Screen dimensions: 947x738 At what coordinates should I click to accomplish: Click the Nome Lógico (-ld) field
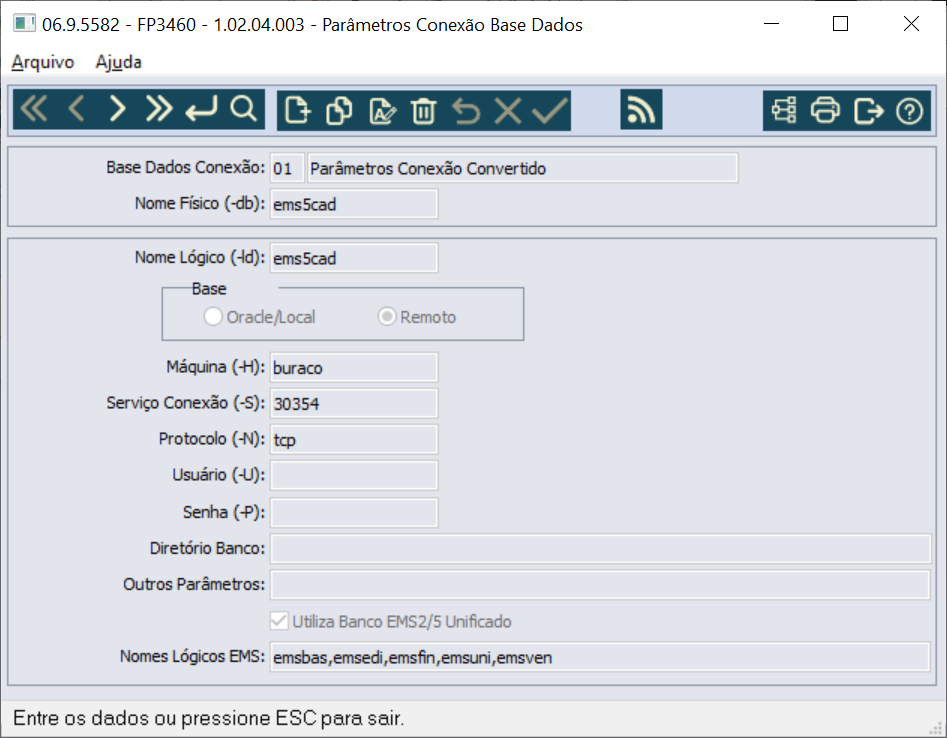coord(354,258)
